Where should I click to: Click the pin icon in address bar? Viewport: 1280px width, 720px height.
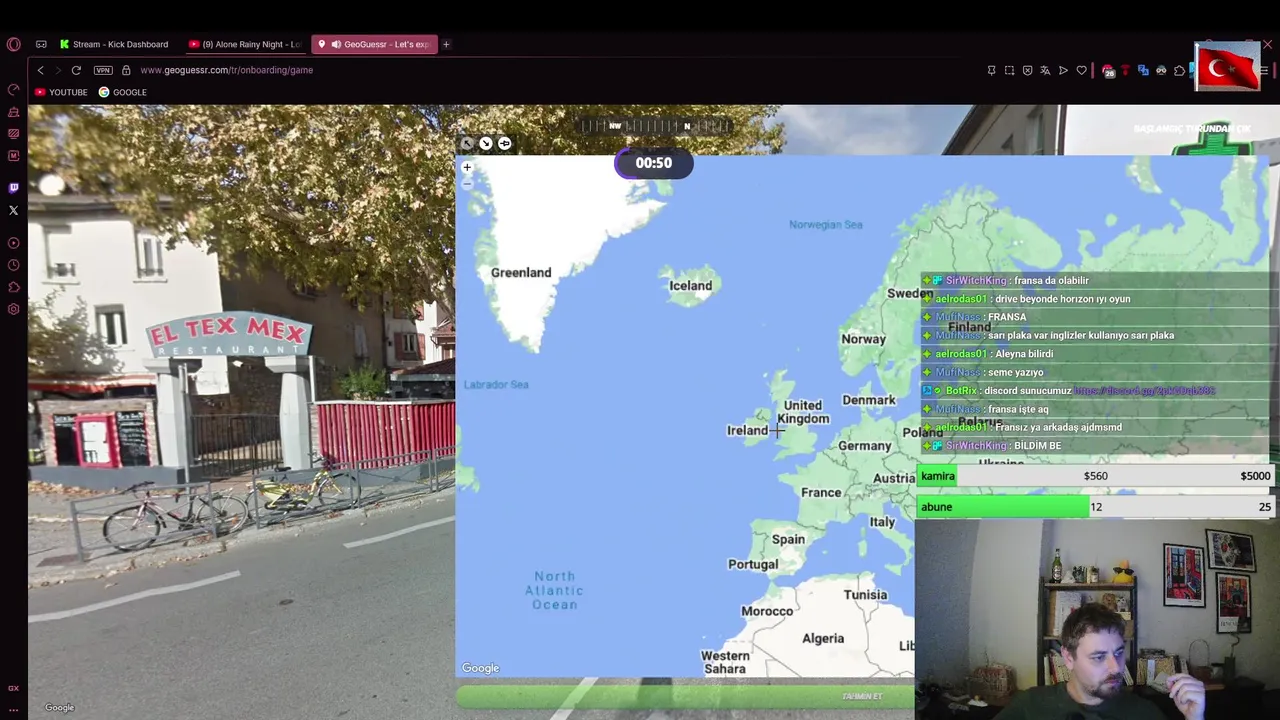991,70
